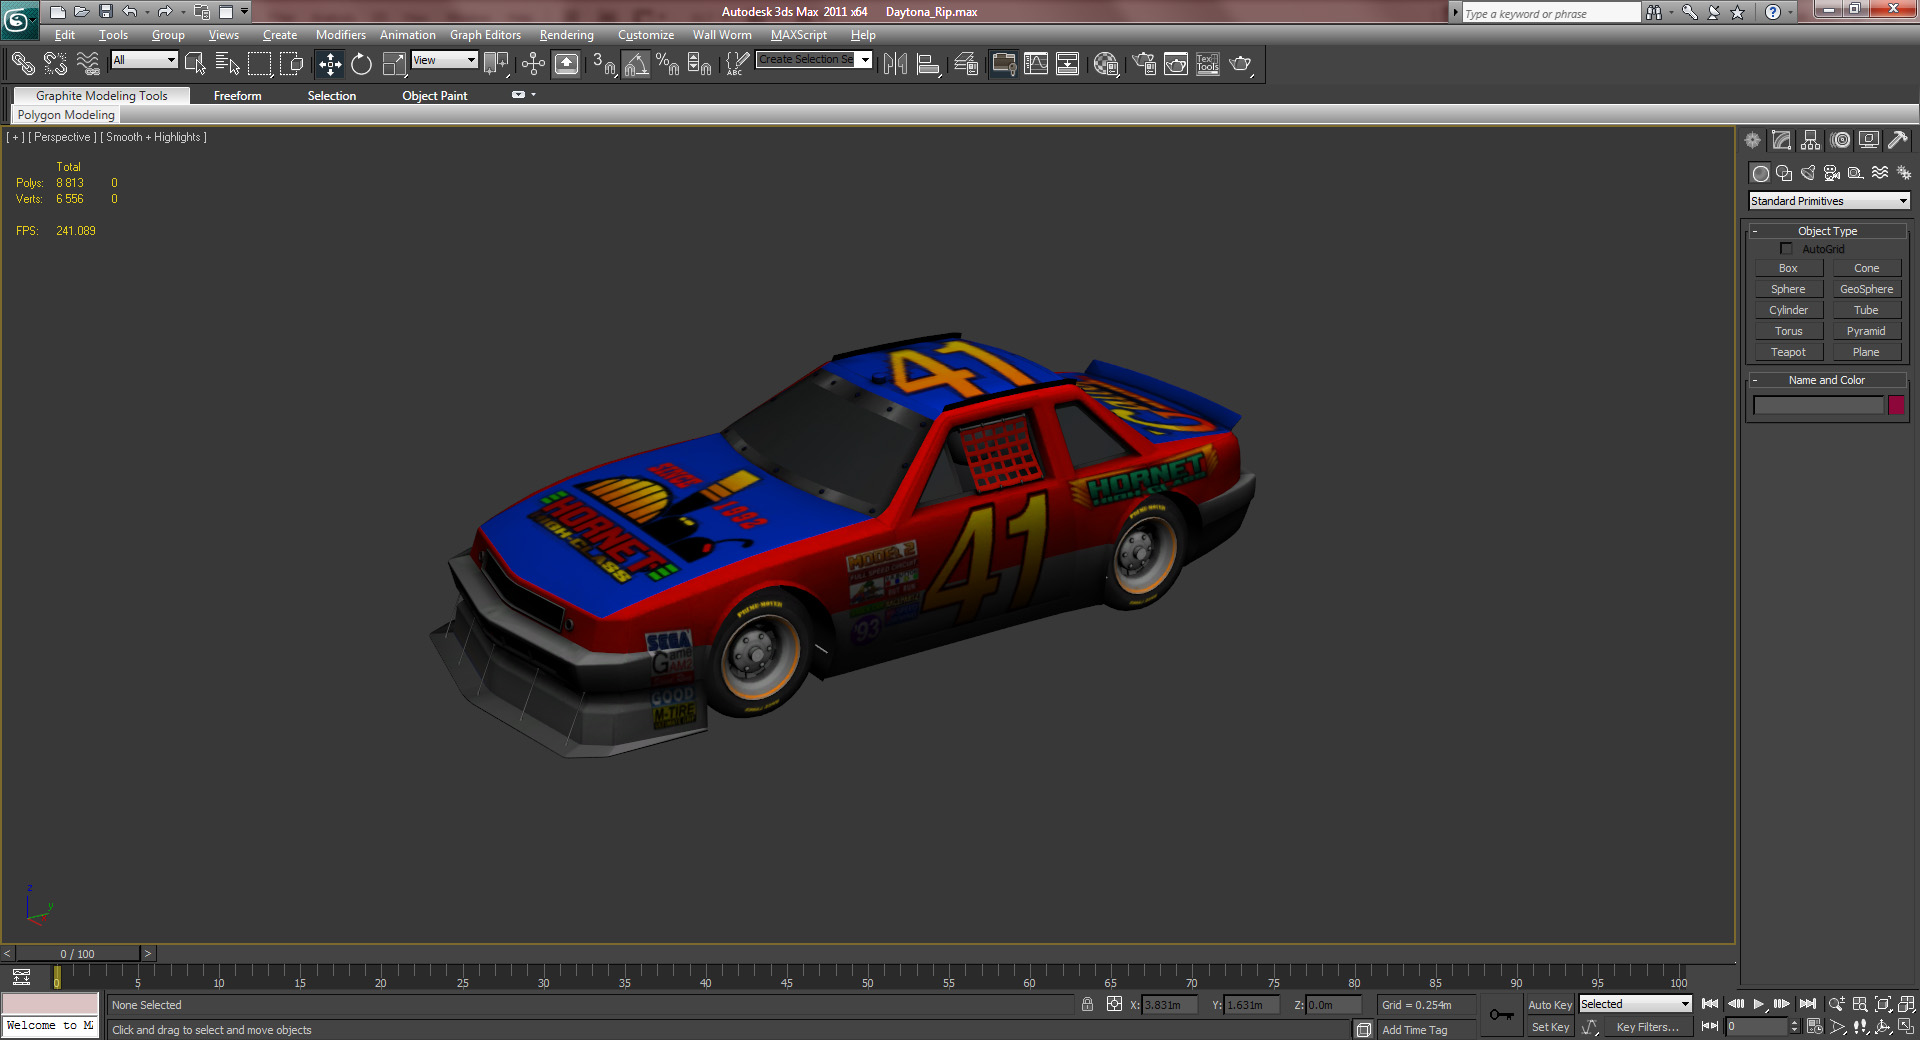
Task: Click Bind to Space Warp icon
Action: (x=88, y=64)
